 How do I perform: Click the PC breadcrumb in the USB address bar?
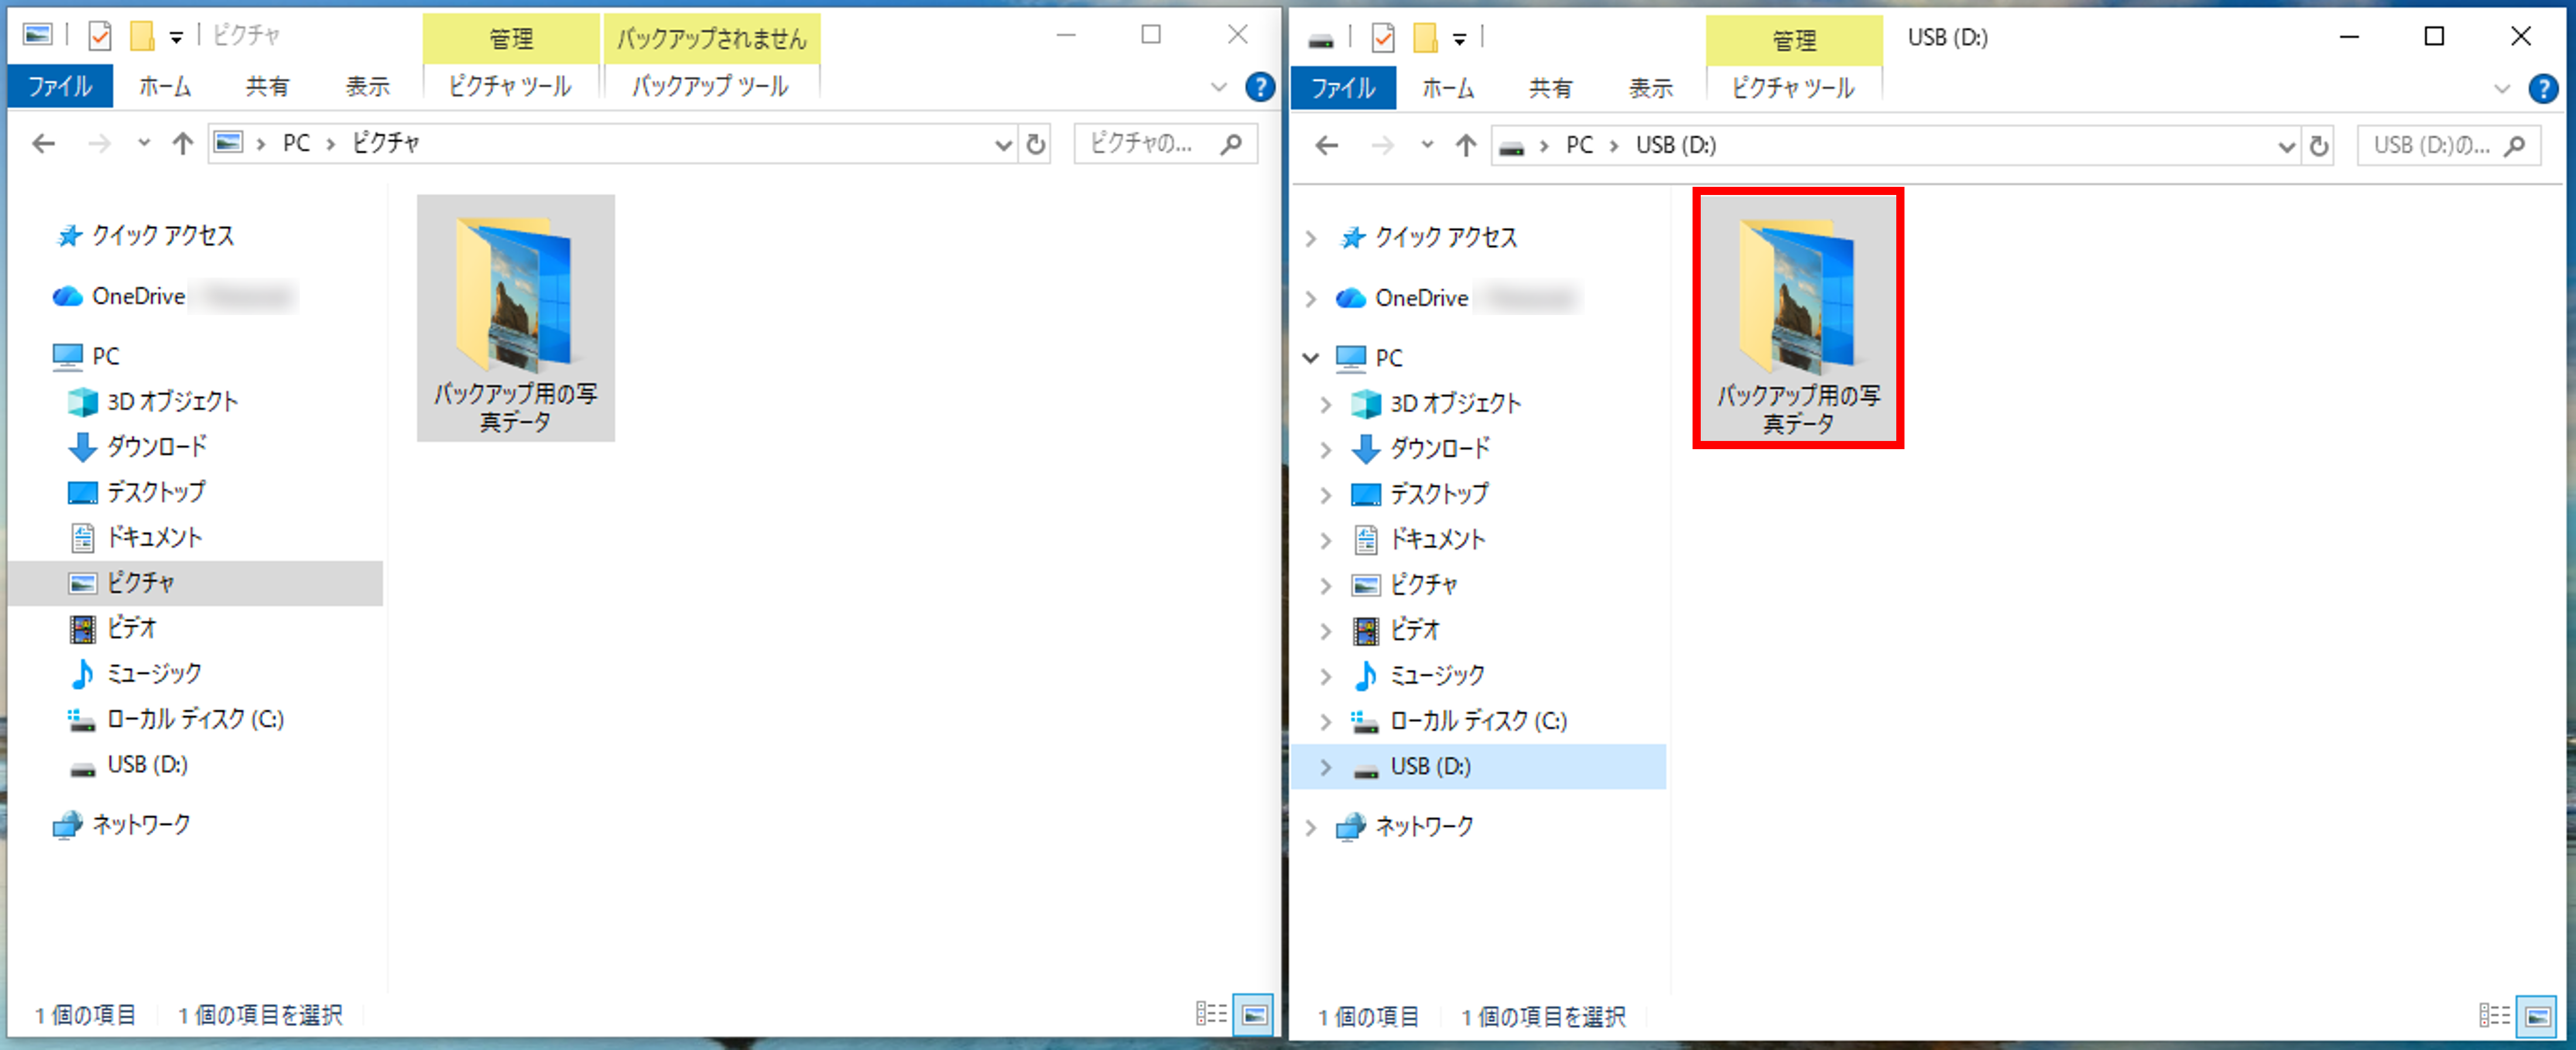(x=1579, y=145)
